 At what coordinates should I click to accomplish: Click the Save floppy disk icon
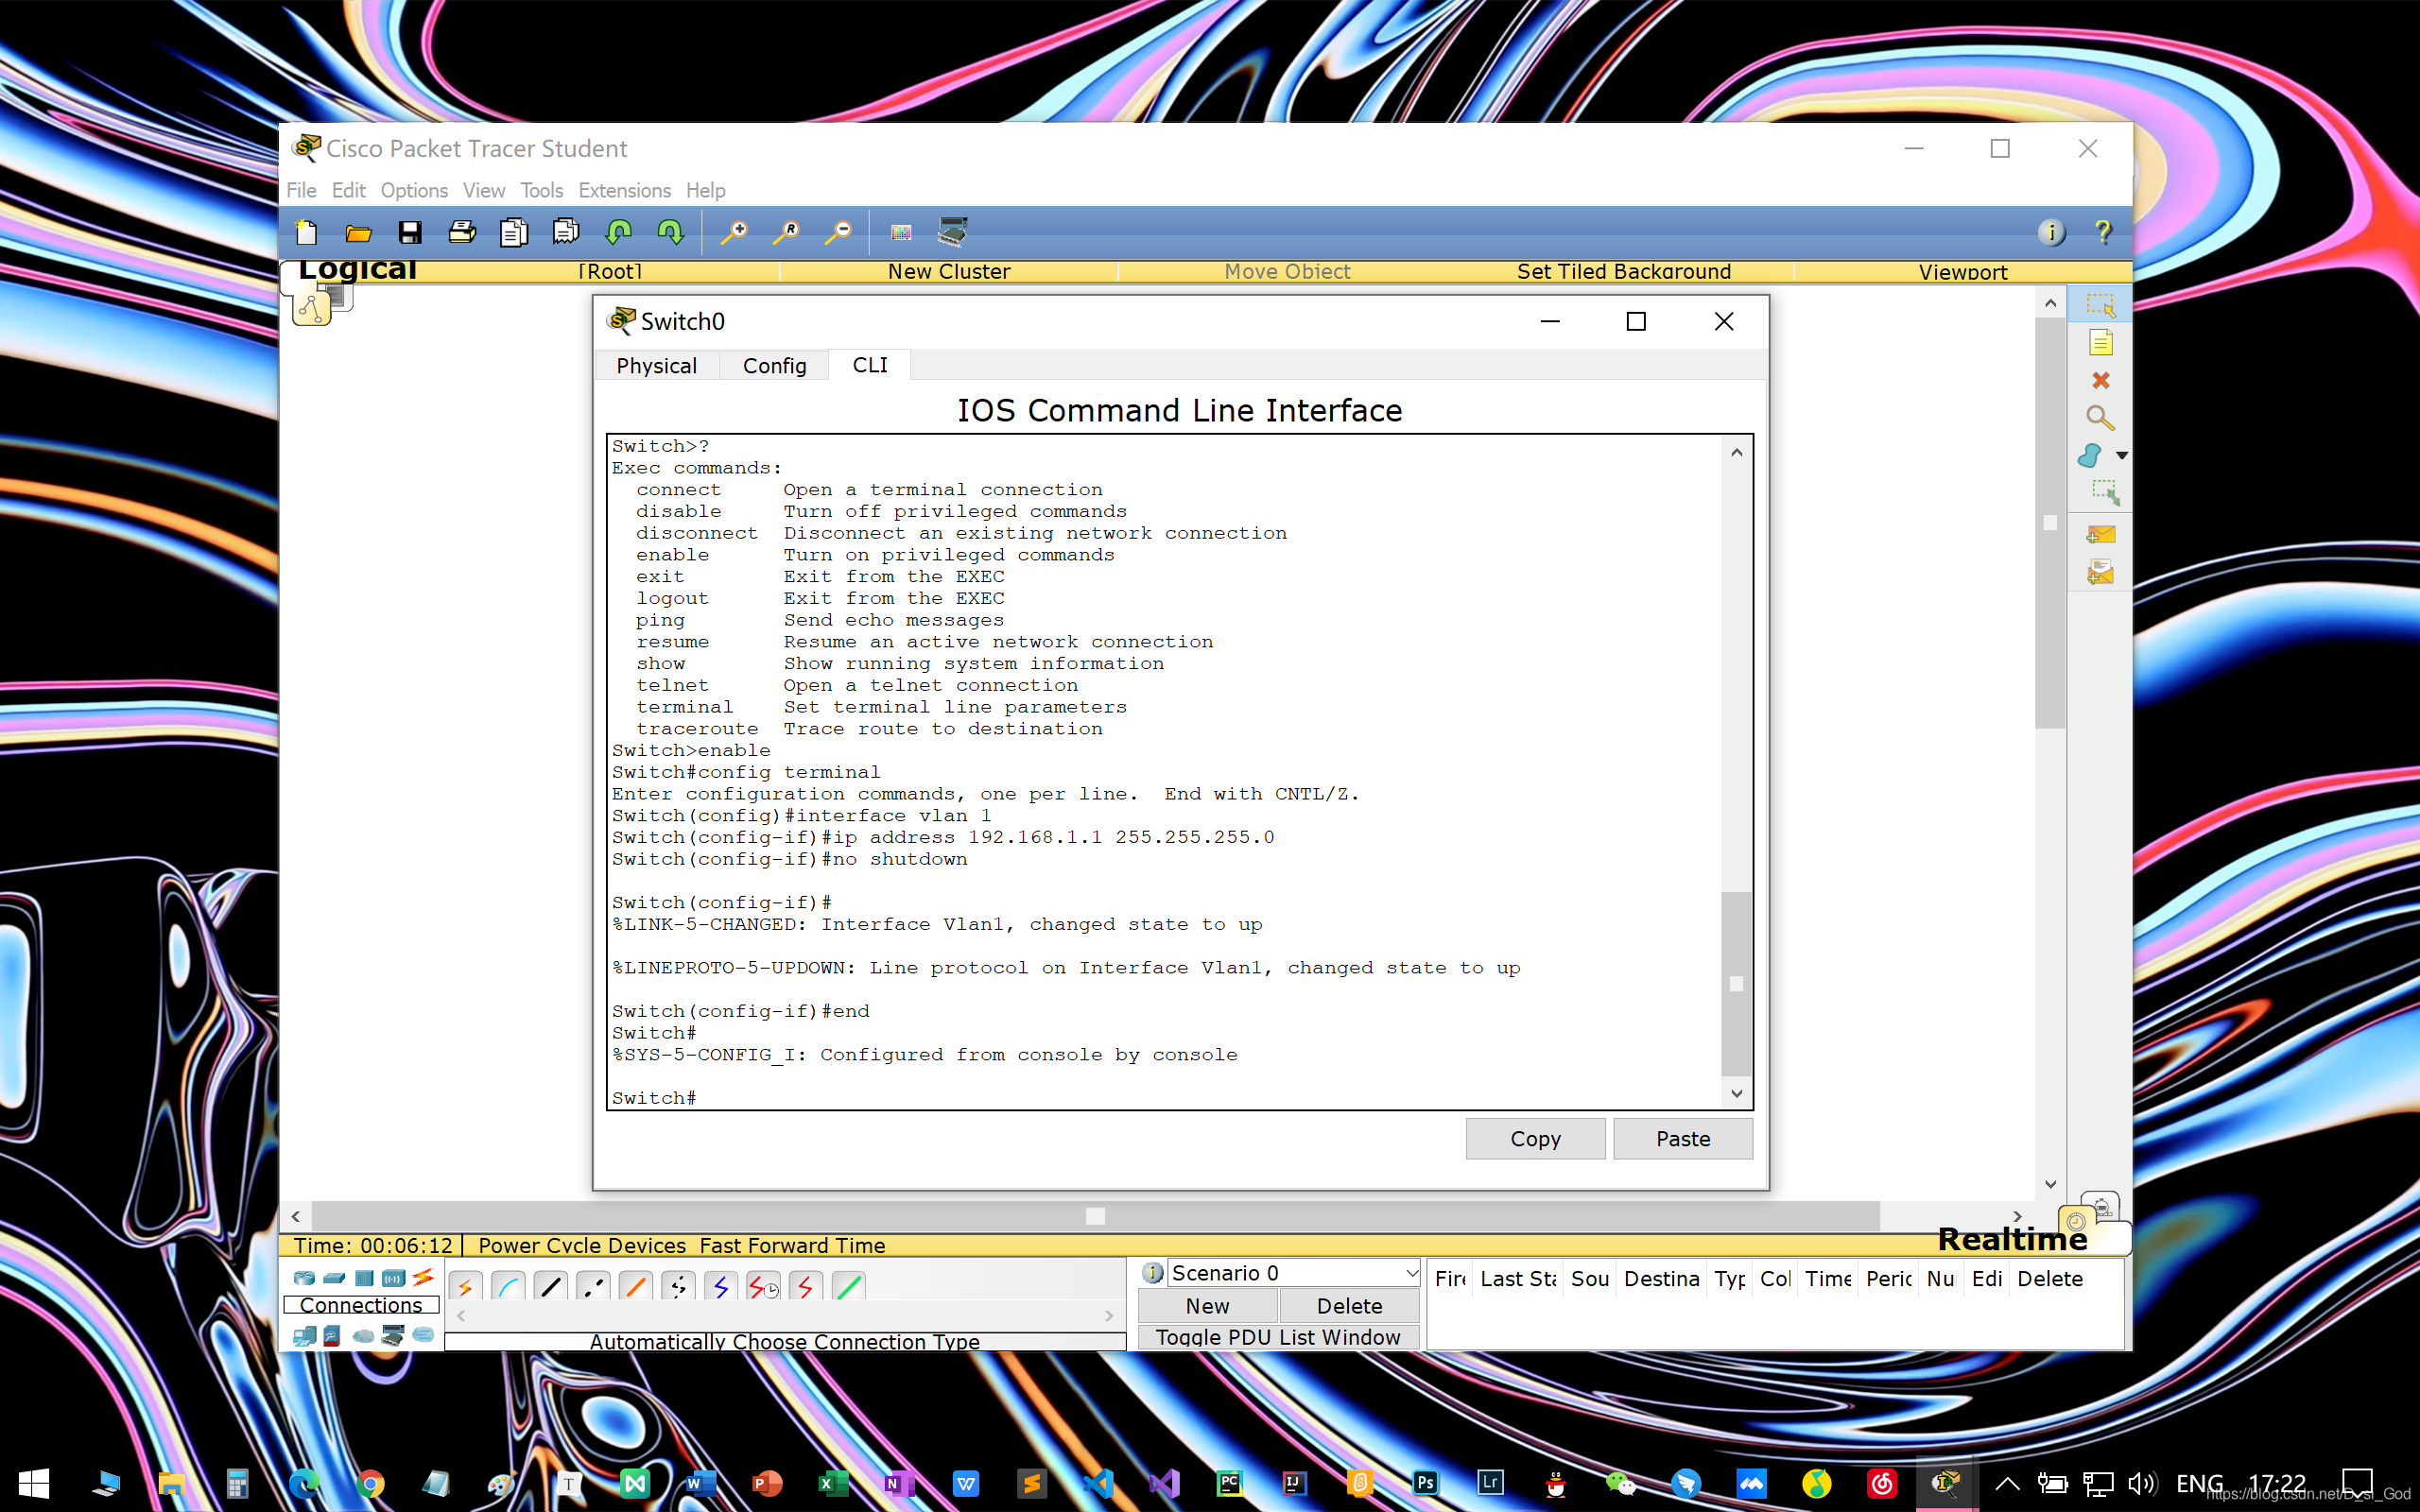point(410,233)
